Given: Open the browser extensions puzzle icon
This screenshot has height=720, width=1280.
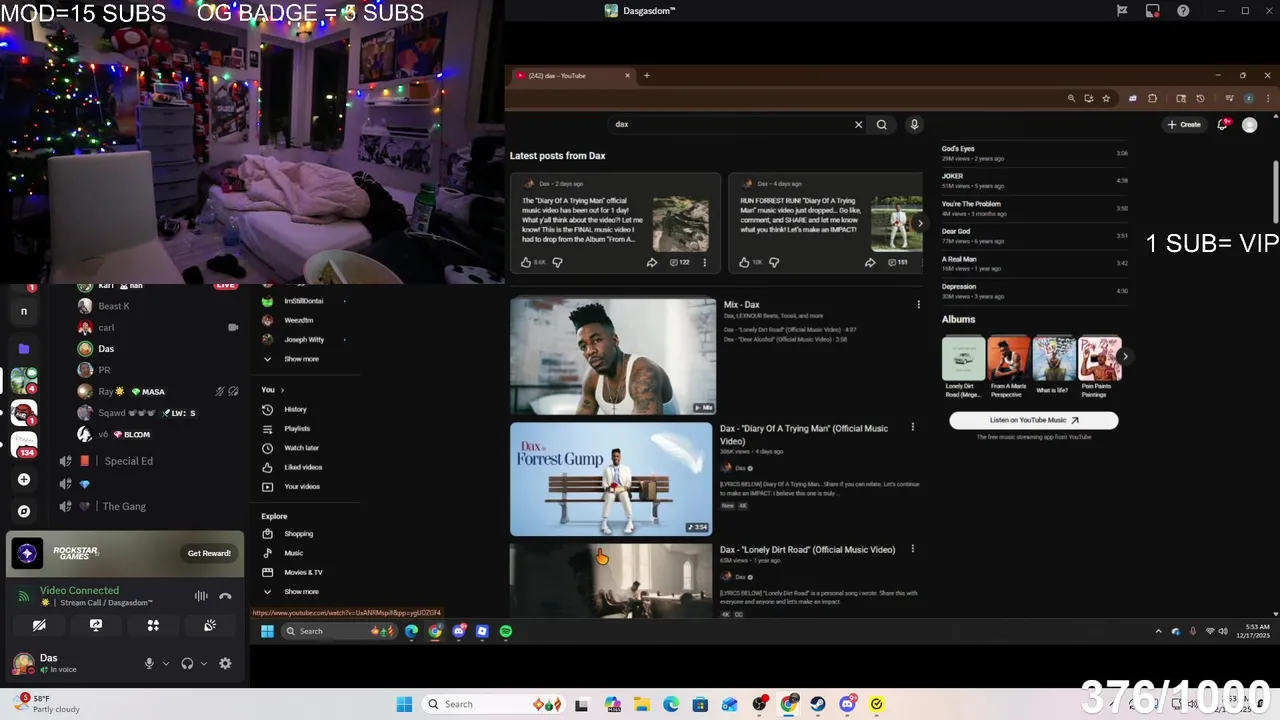Looking at the screenshot, I should click(1152, 99).
